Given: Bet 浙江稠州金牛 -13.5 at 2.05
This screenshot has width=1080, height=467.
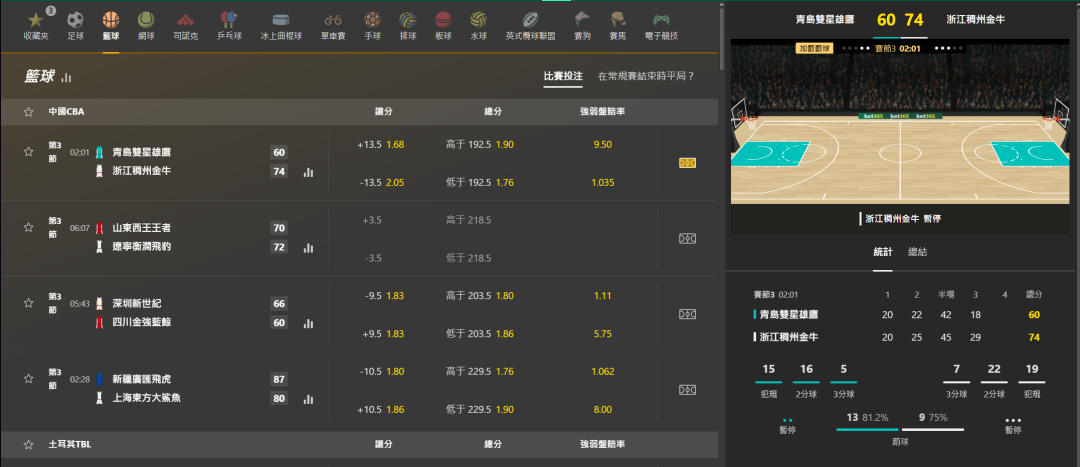Looking at the screenshot, I should click(381, 183).
